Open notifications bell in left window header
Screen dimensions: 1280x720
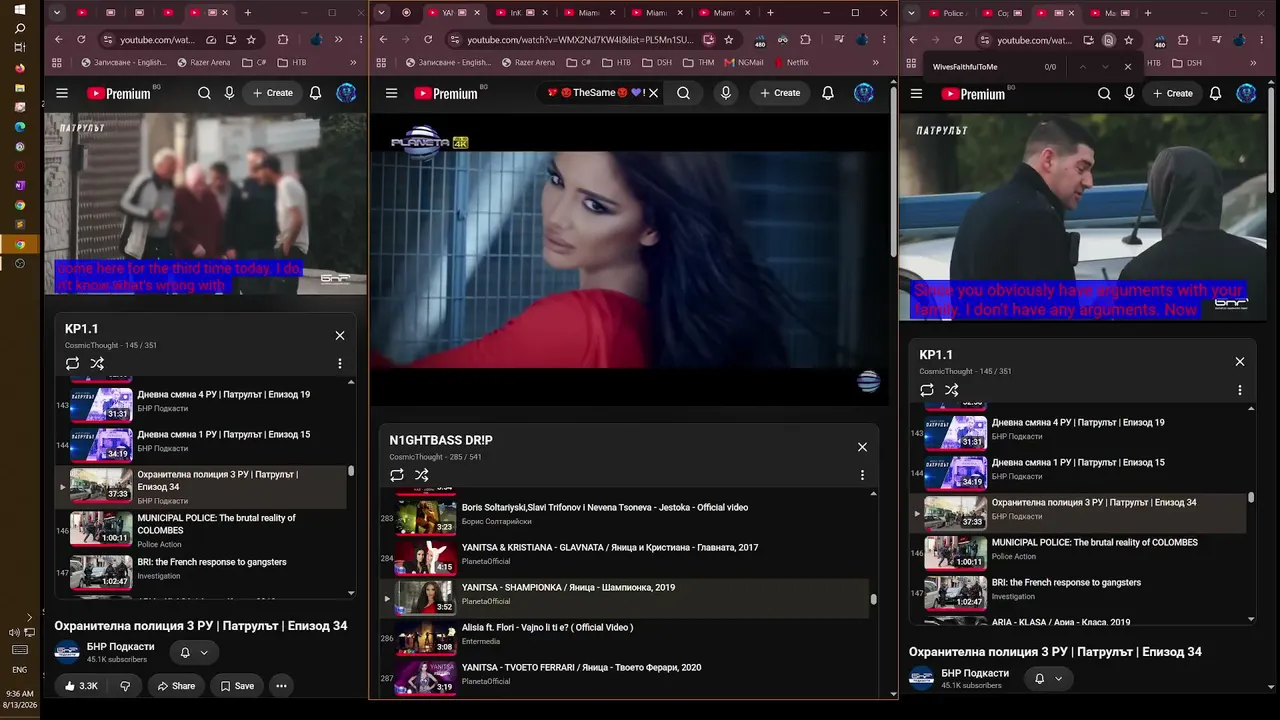315,93
